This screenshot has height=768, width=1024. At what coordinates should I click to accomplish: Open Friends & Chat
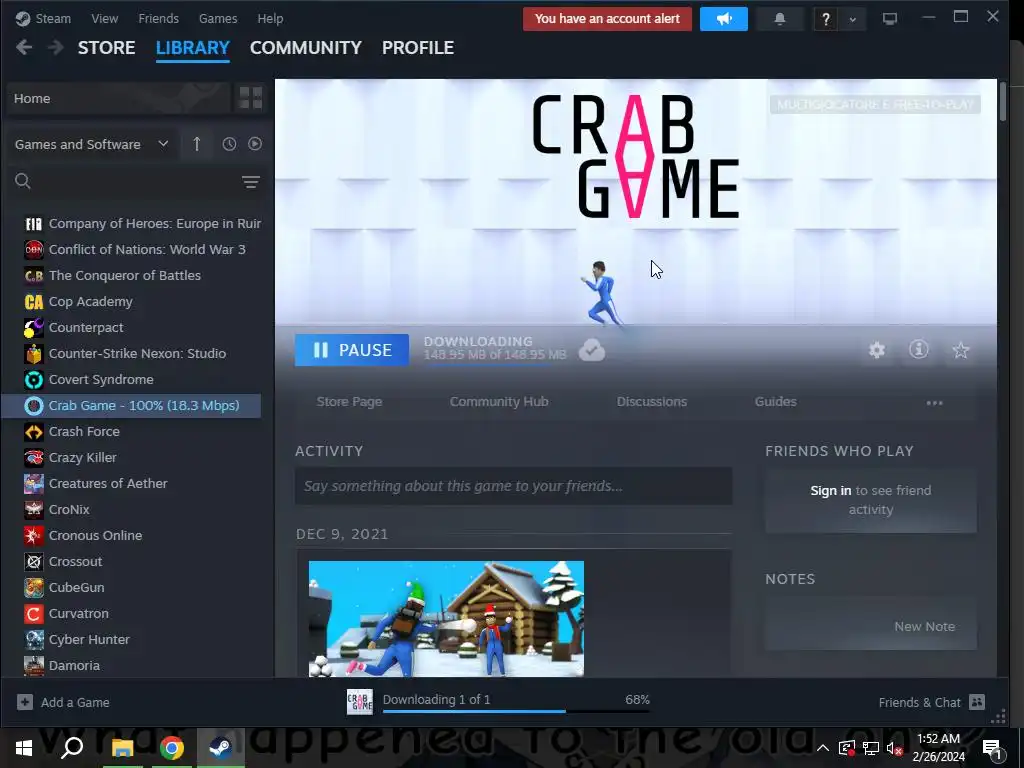[931, 702]
